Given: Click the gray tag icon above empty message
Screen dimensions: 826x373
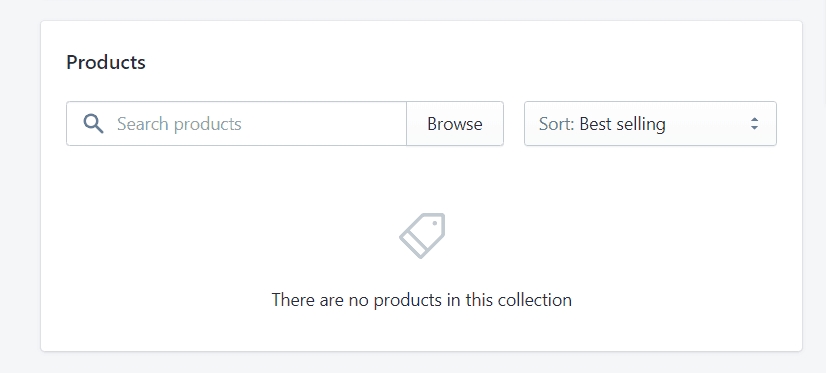Looking at the screenshot, I should click(422, 235).
